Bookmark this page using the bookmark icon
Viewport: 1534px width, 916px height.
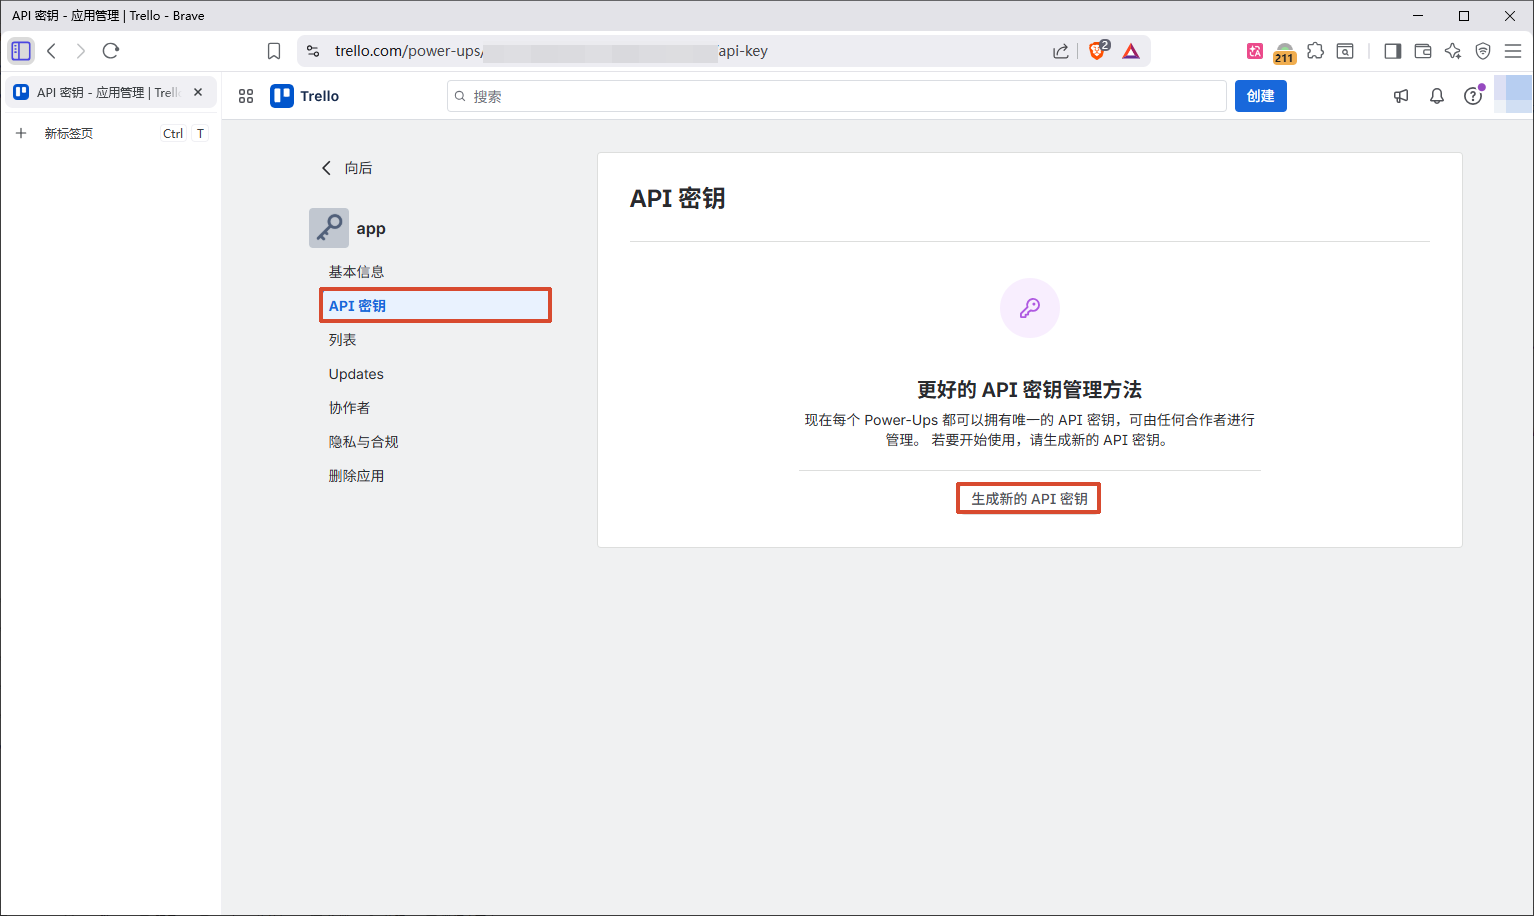(x=274, y=51)
